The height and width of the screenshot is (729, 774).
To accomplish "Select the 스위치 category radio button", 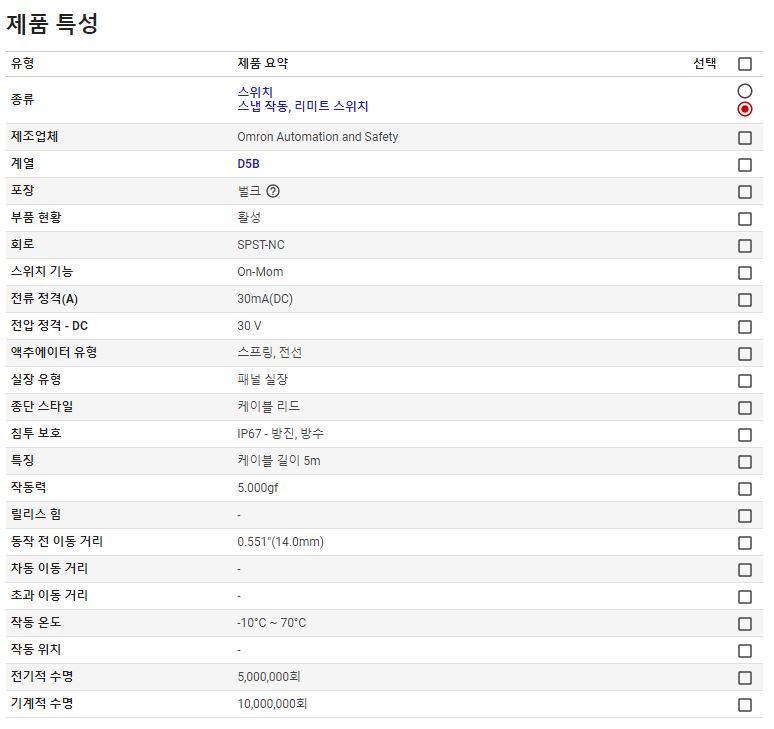I will click(744, 91).
